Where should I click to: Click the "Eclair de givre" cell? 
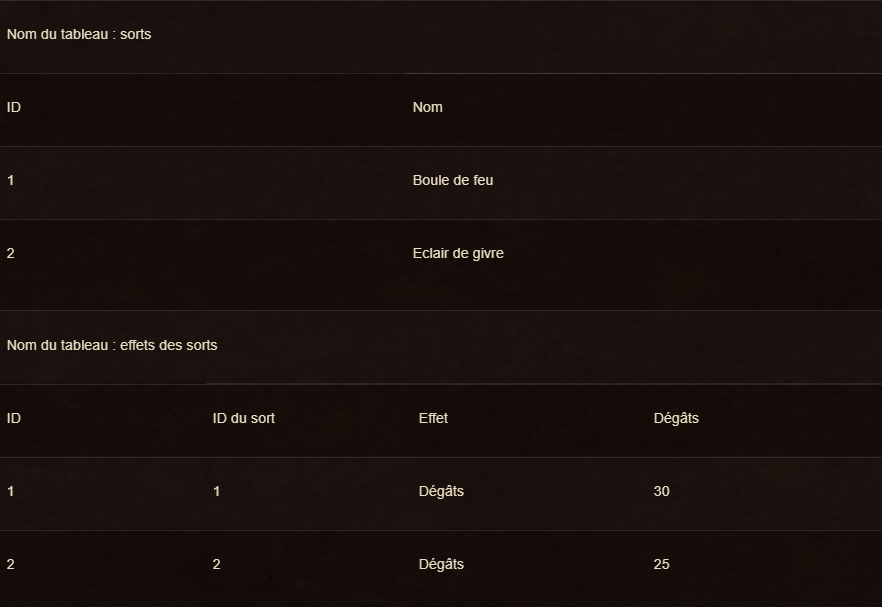pos(458,253)
